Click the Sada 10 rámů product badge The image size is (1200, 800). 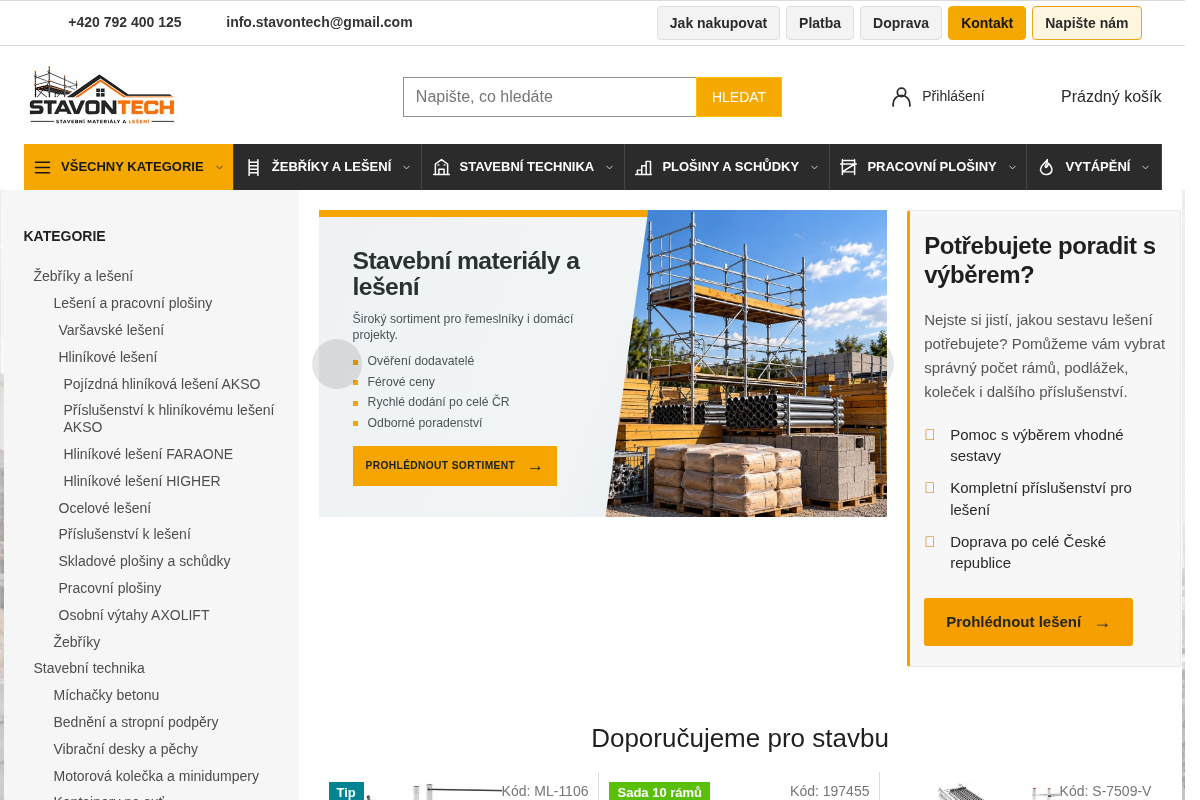pyautogui.click(x=659, y=792)
